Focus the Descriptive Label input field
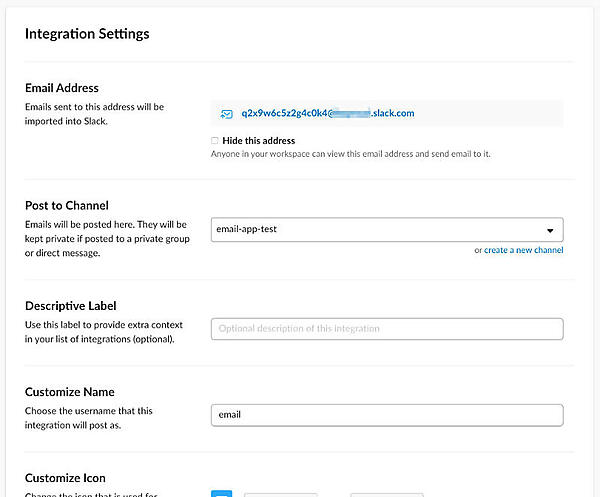Screen dimensions: 600x497 [387, 328]
